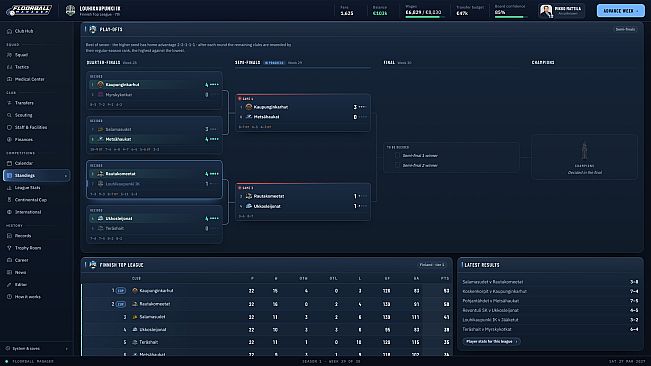651x366 pixels.
Task: Click result Koskenkorpit v Kaupunginkarhut
Action: 550,291
